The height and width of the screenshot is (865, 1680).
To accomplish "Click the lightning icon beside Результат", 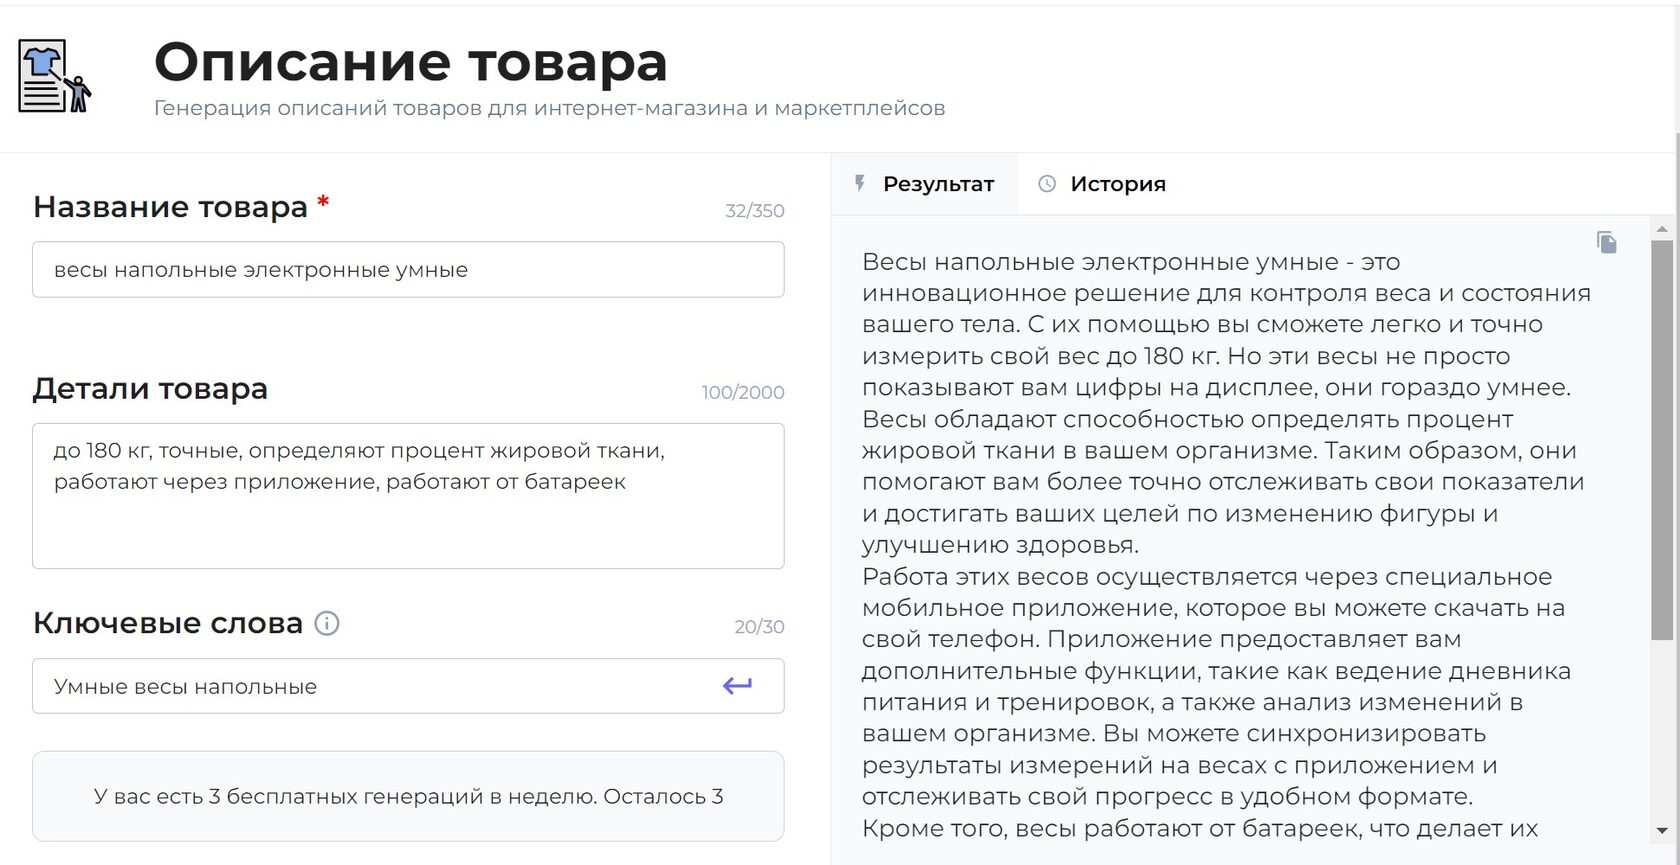I will [859, 183].
